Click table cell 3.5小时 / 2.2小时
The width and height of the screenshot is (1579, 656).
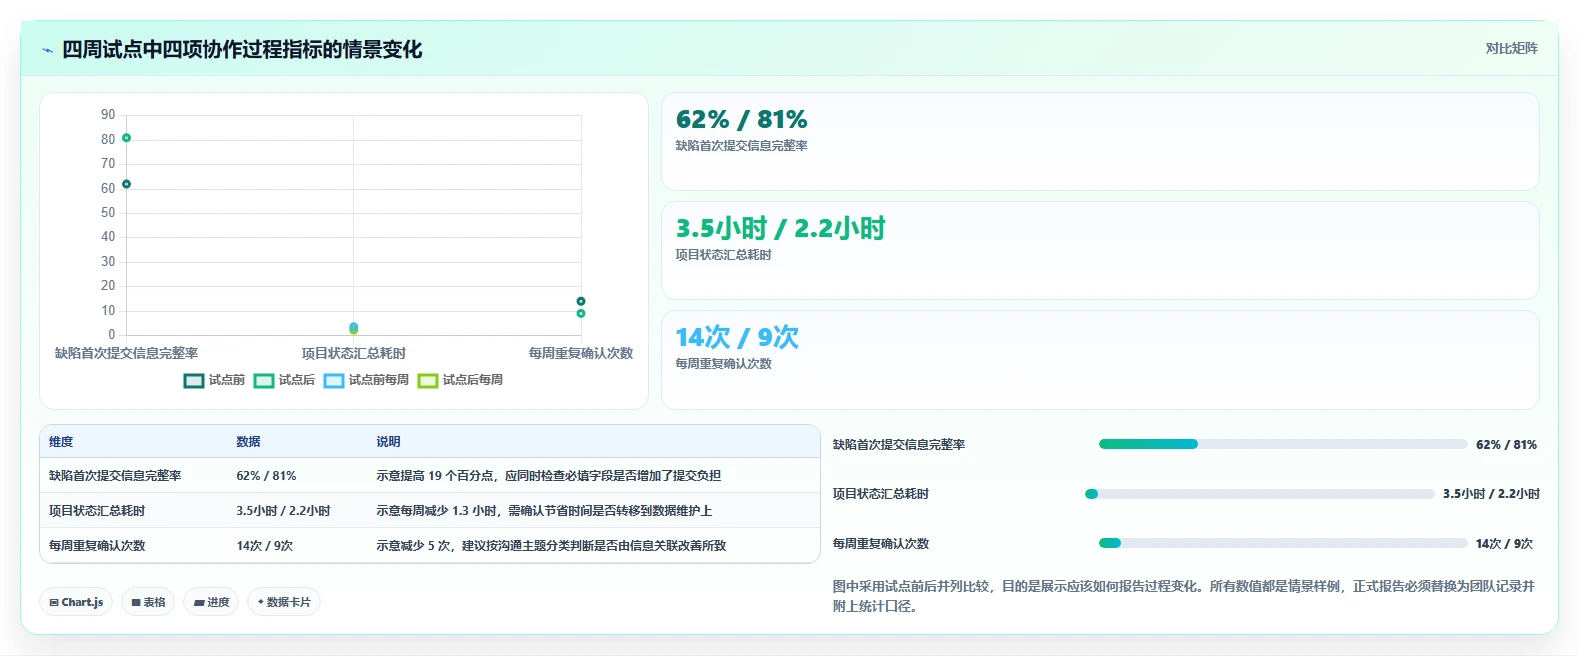[x=283, y=511]
